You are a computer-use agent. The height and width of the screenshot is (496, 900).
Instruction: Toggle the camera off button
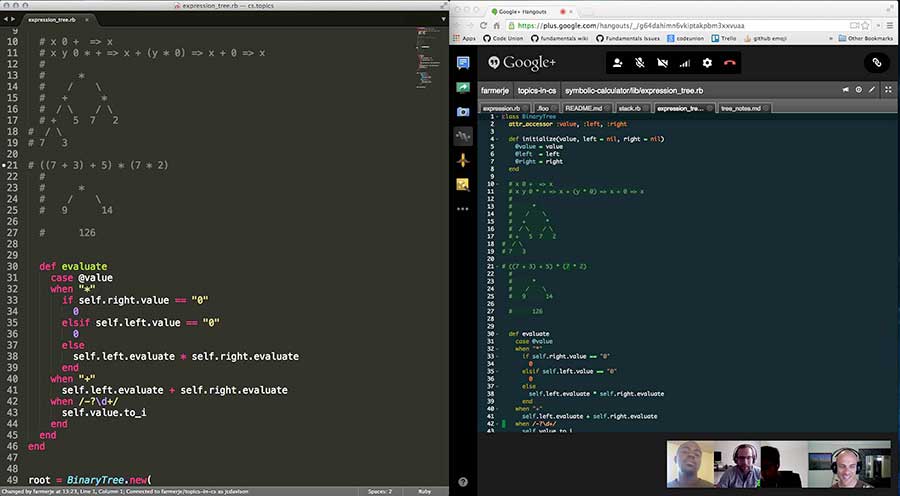pyautogui.click(x=662, y=62)
